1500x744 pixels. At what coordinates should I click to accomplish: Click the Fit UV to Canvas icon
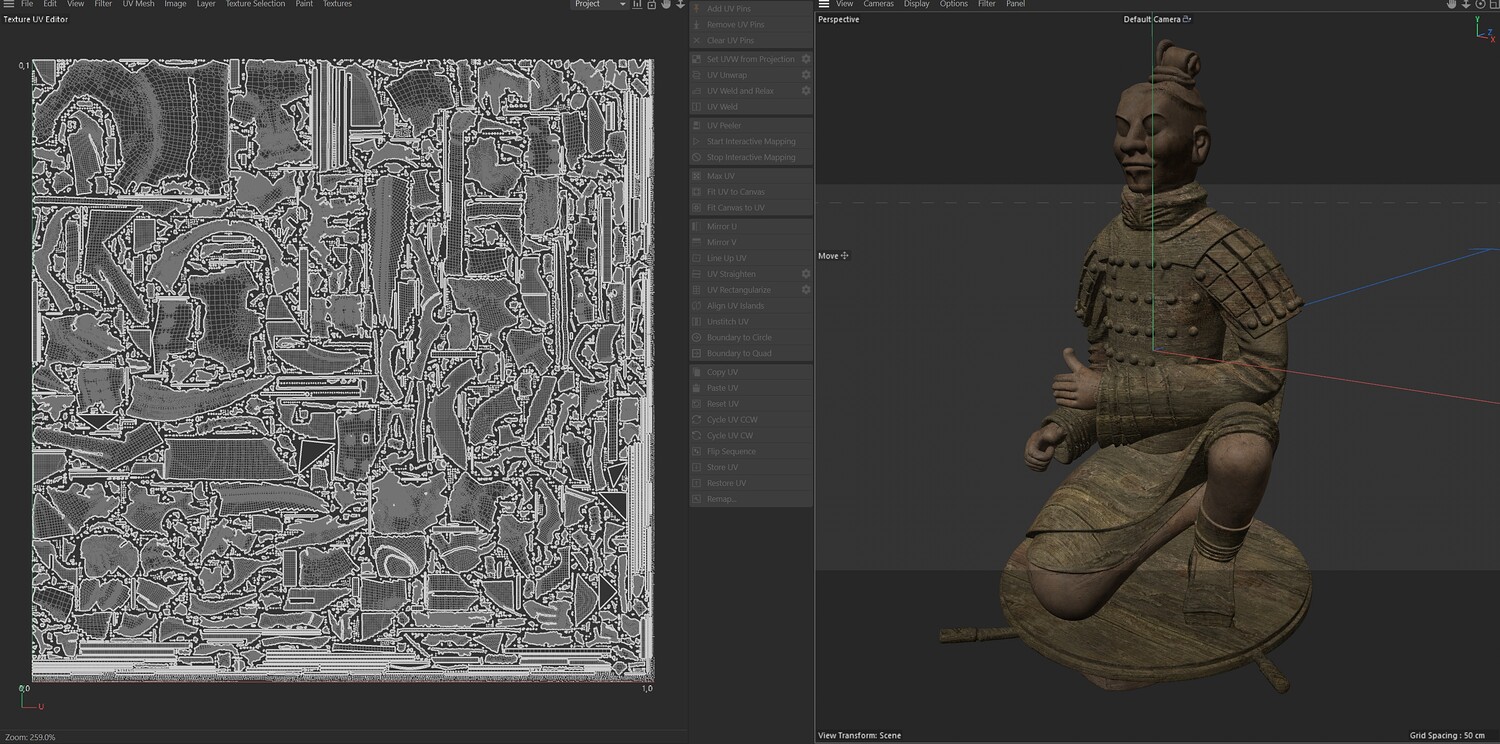697,192
